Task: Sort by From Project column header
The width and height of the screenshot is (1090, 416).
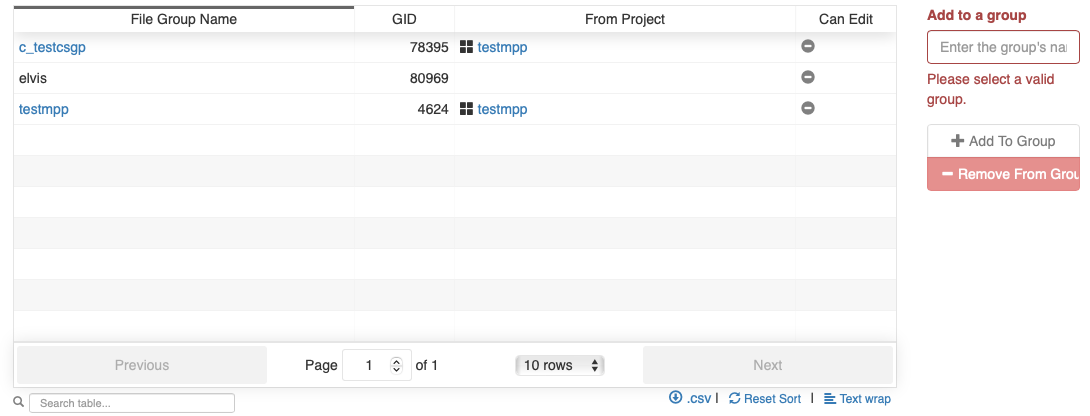Action: (x=625, y=19)
